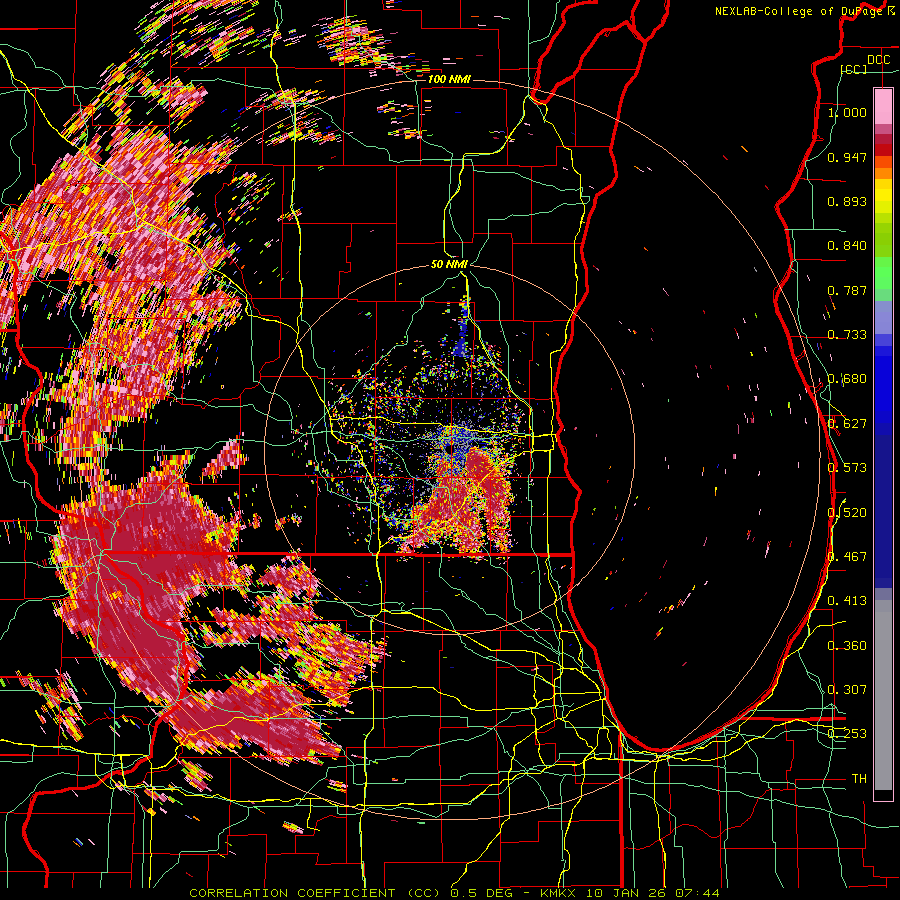Pick the bright green color bar segment
The width and height of the screenshot is (900, 900).
click(x=883, y=272)
